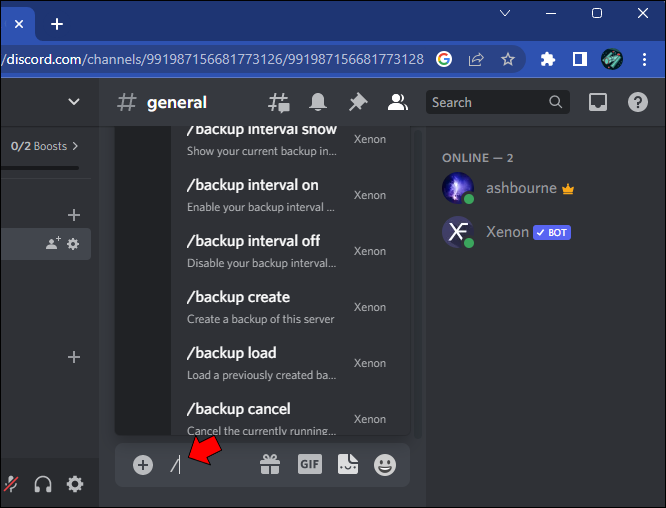Click the create invite person icon
666x508 pixels.
click(53, 243)
